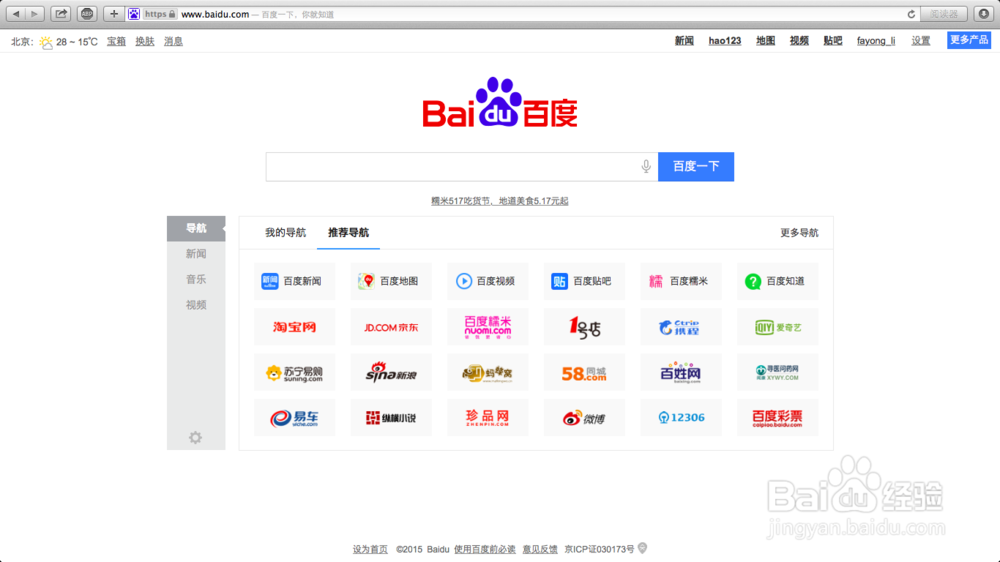Open the 淘宝网 logo tile
1000x562 pixels.
294,327
